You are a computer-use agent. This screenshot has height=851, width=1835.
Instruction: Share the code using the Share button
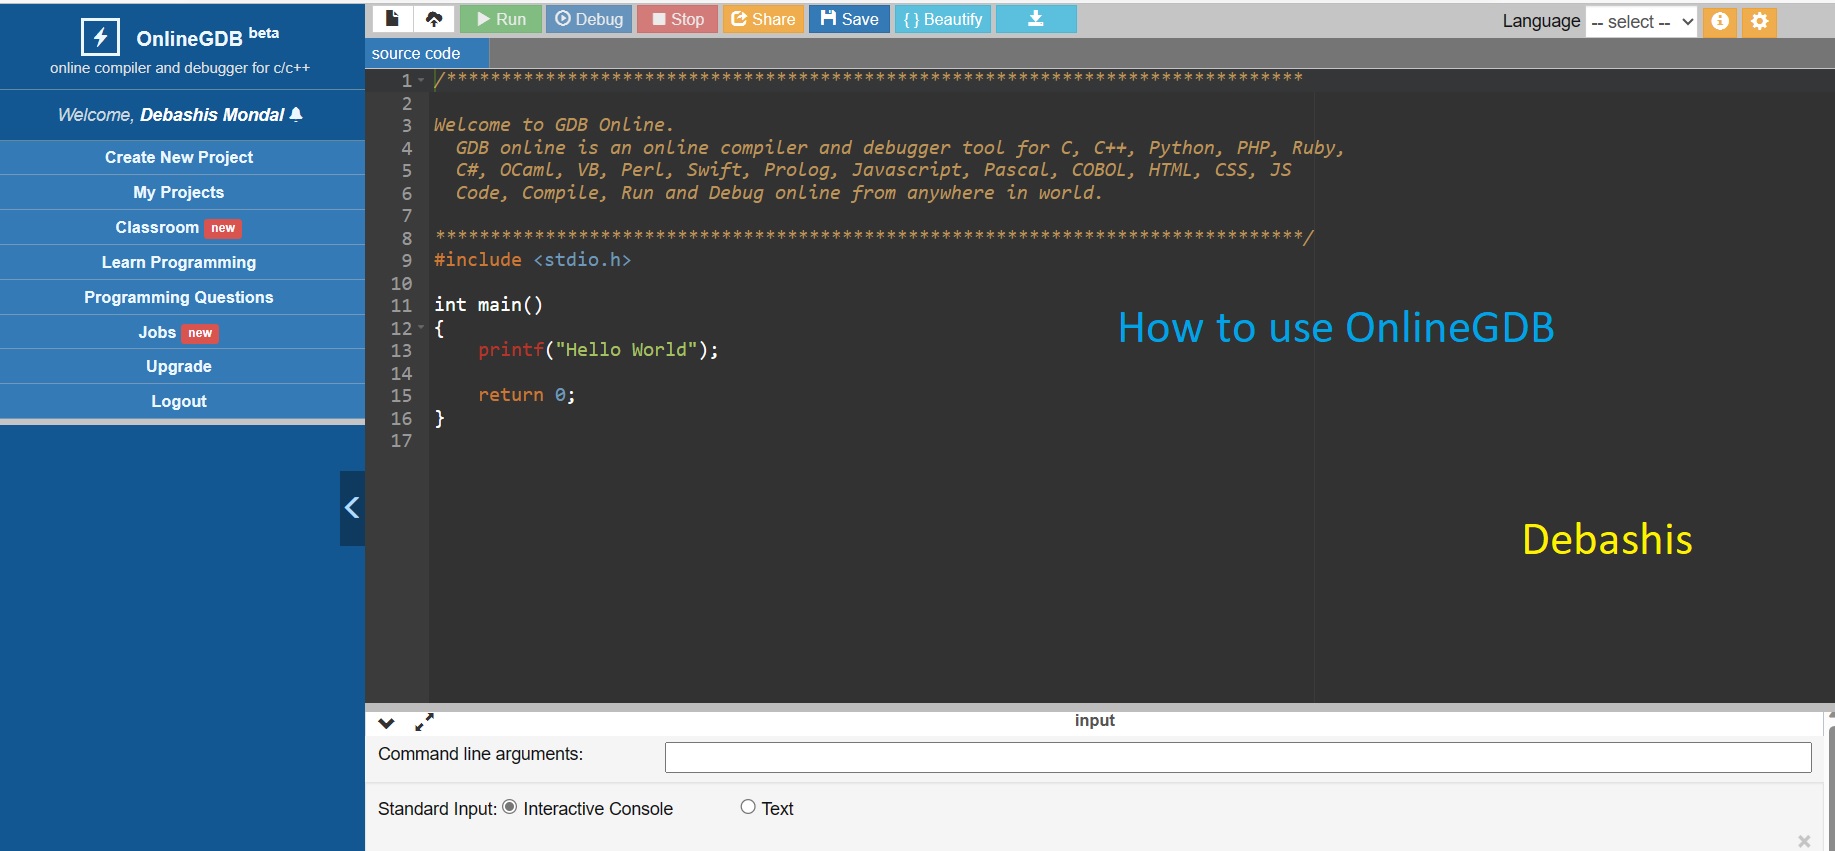click(x=763, y=19)
